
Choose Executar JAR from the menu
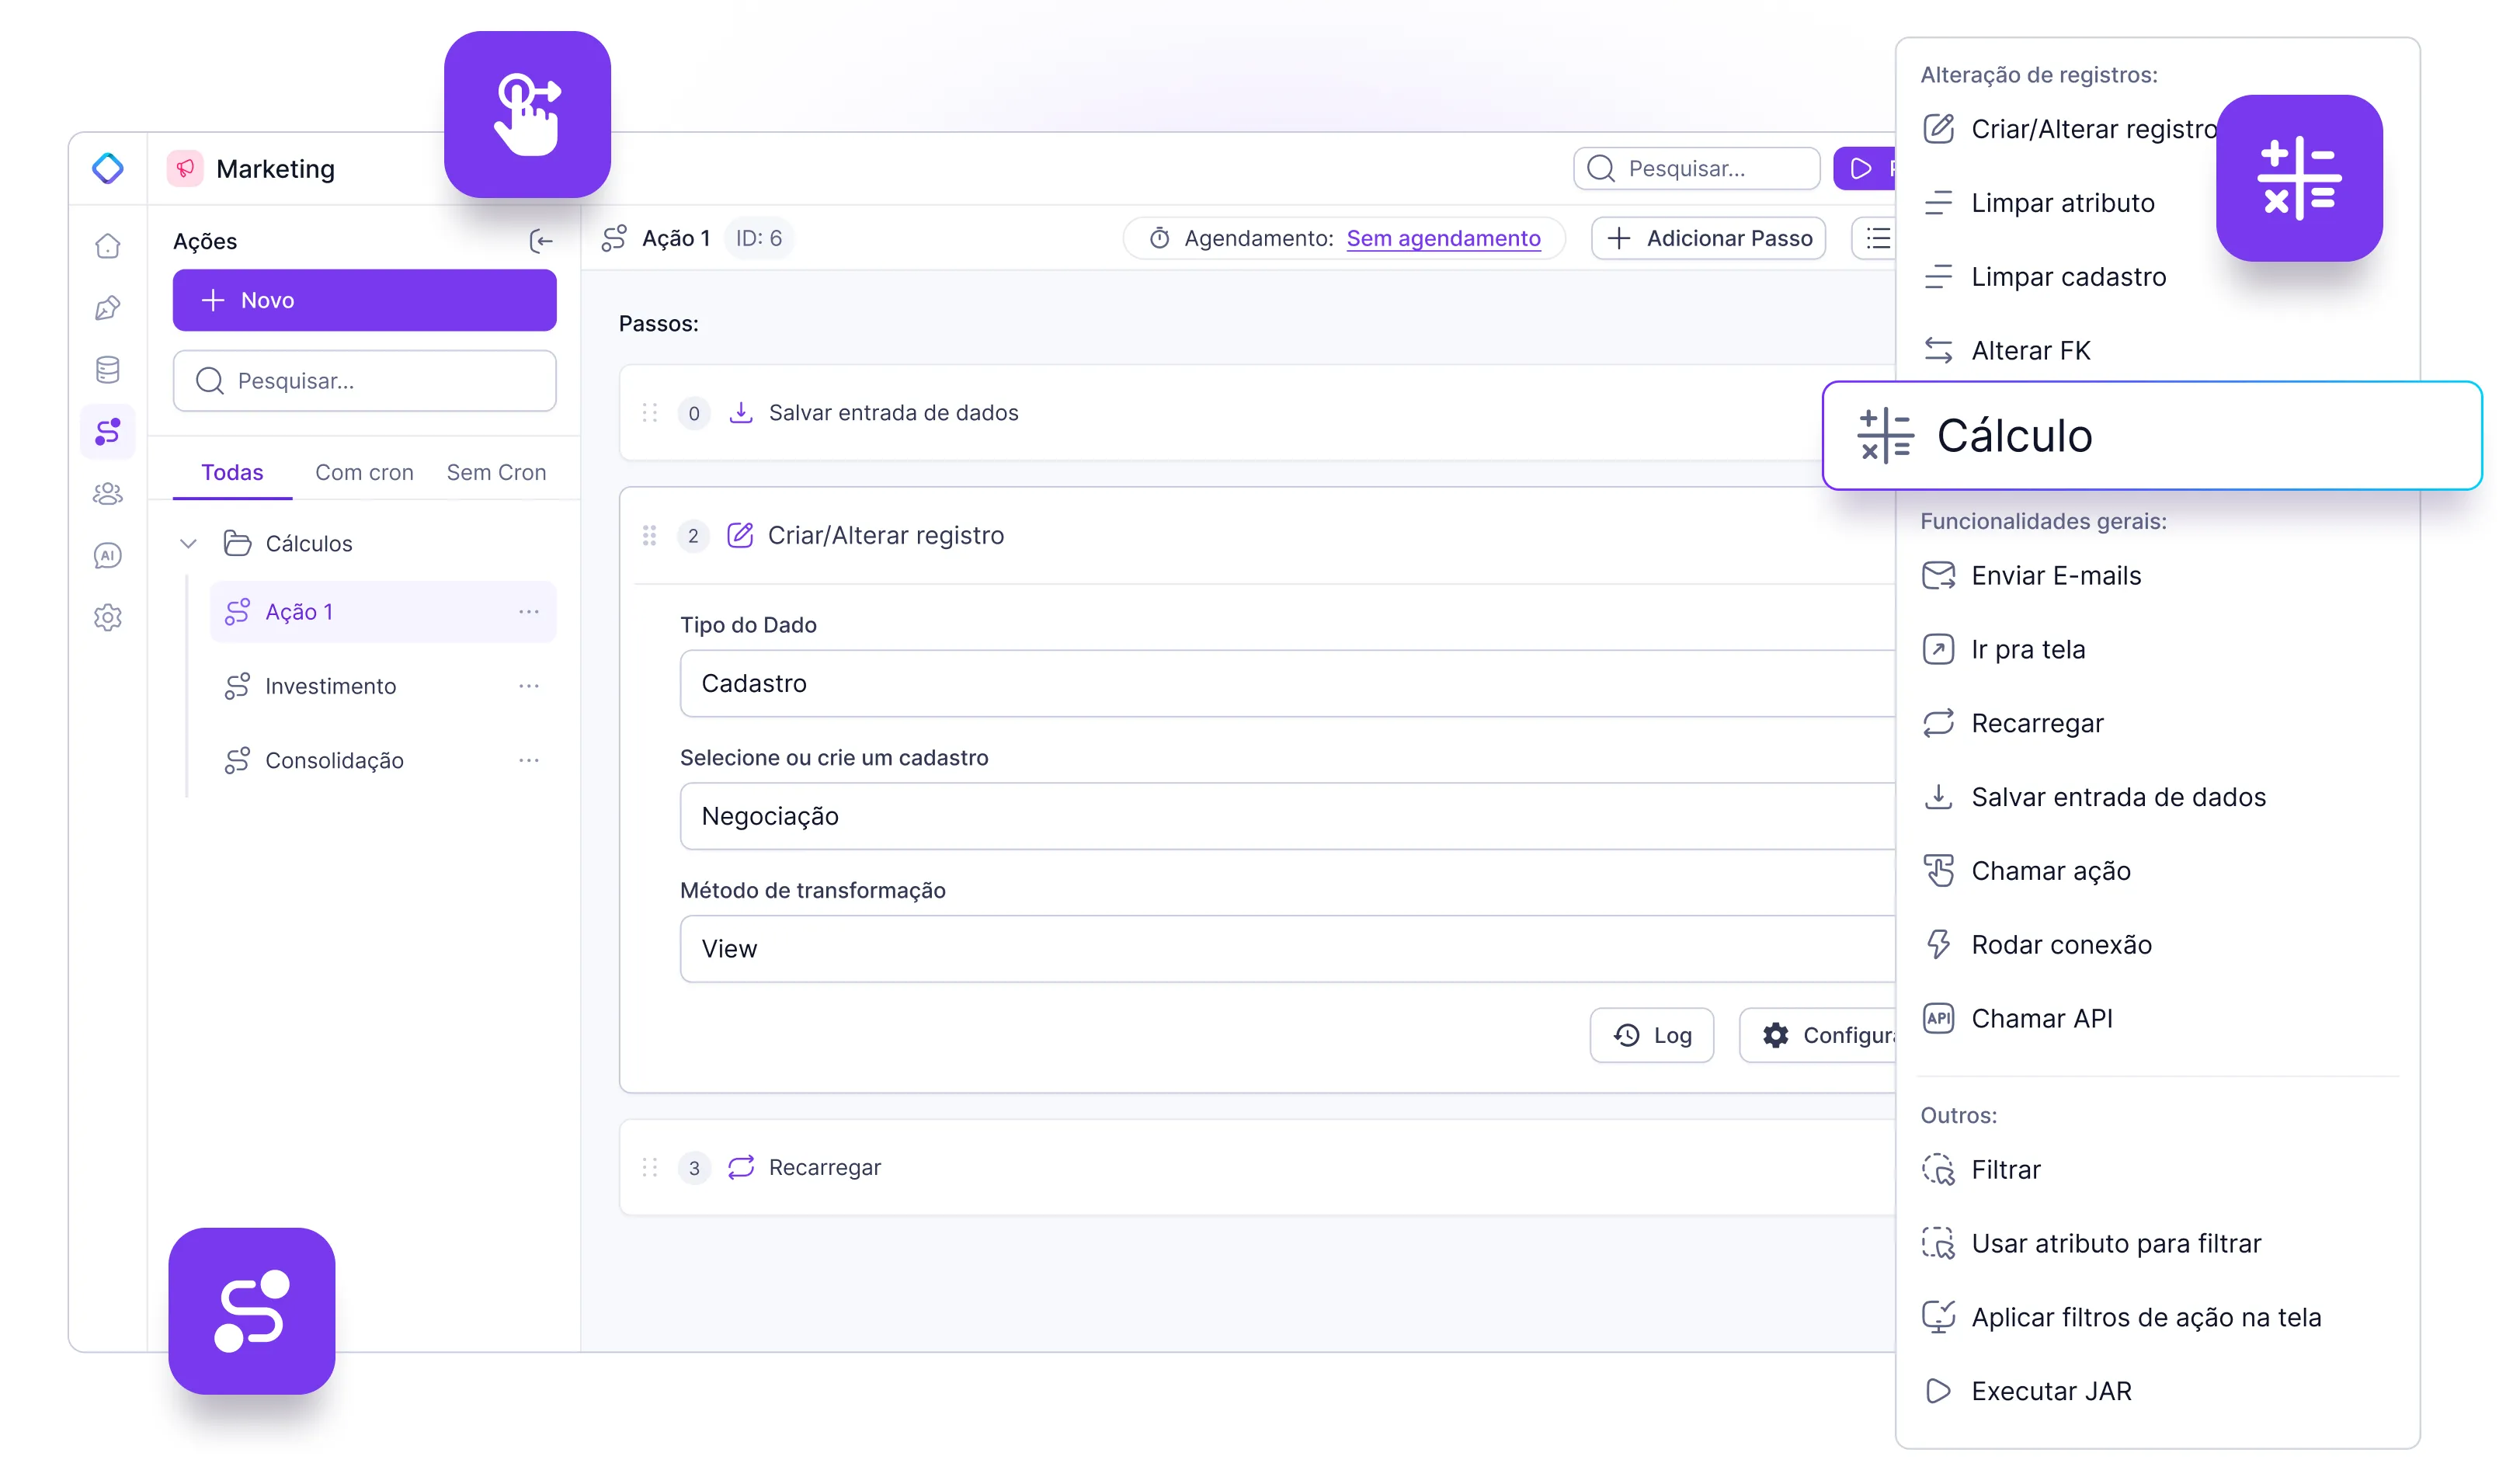click(2027, 1392)
